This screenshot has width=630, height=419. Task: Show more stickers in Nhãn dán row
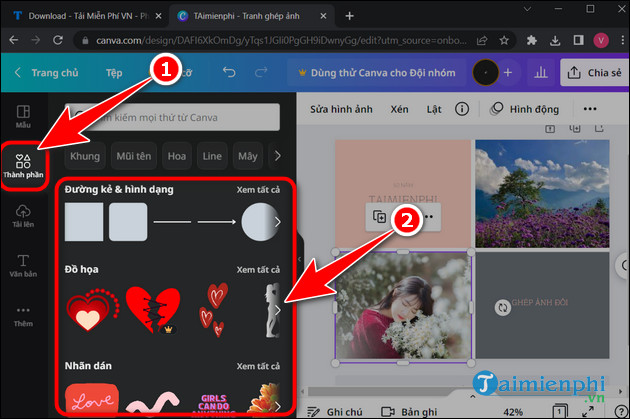tap(278, 406)
